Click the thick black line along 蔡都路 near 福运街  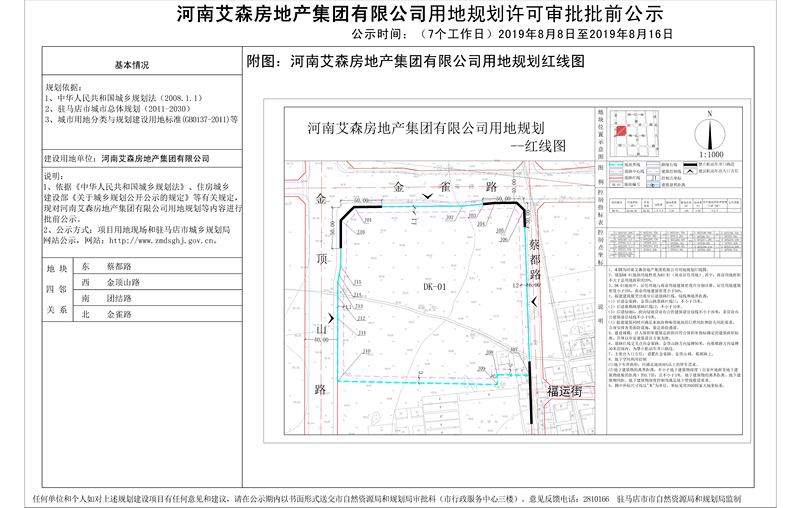tap(531, 392)
